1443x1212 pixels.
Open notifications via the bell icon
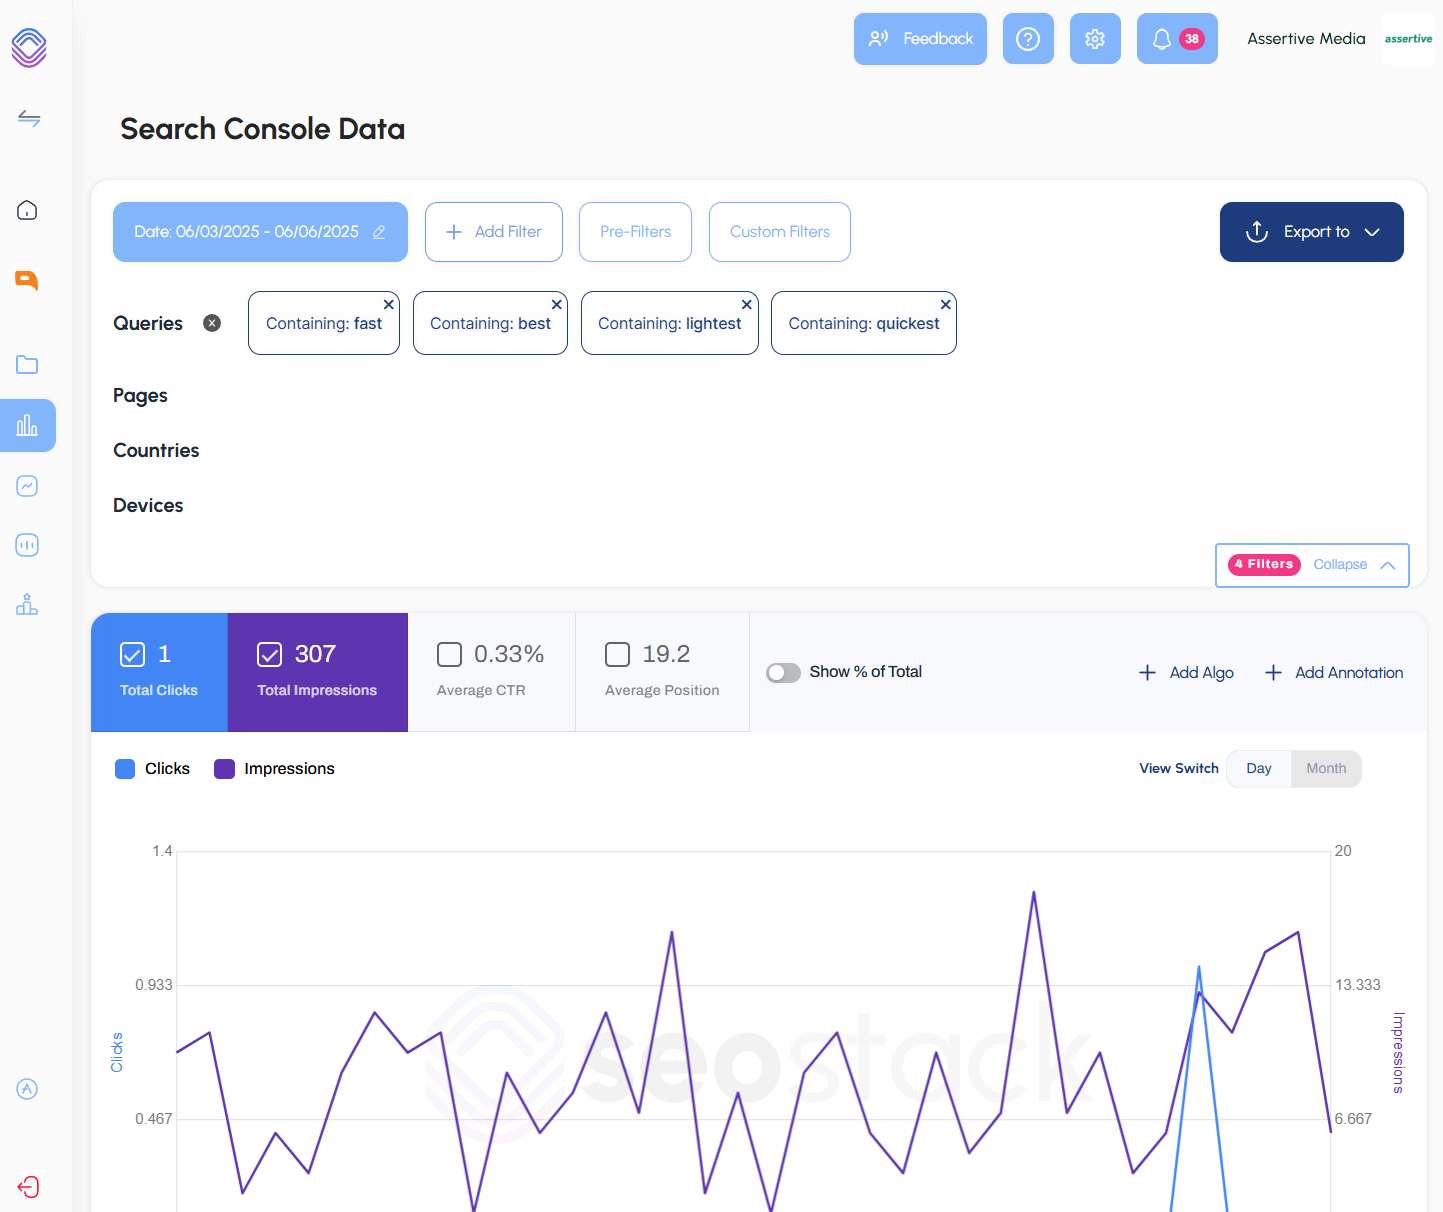click(1162, 38)
